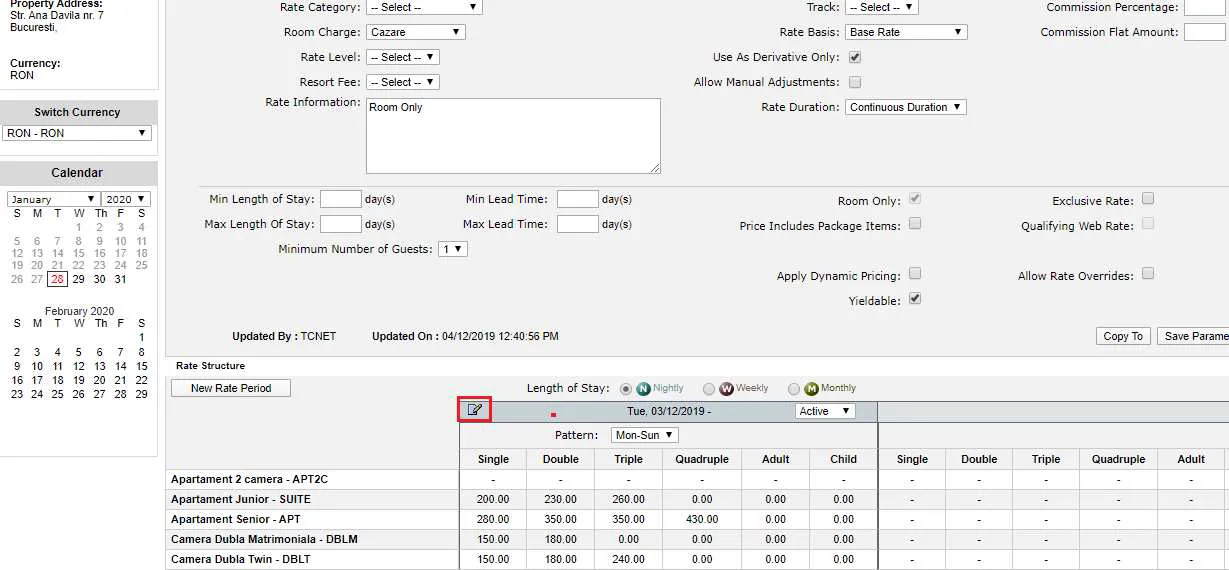Click Apartament Senior Single rate 280.00
This screenshot has height=570, width=1229.
point(493,519)
